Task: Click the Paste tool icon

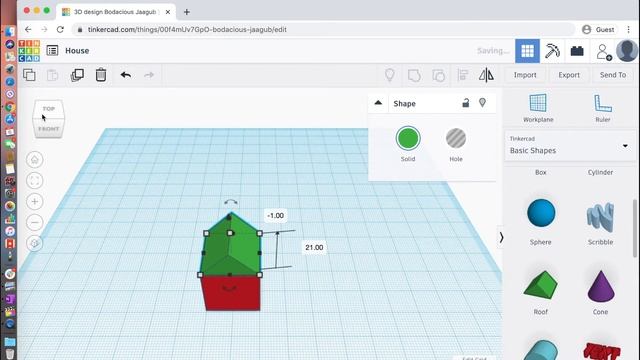Action: pos(53,75)
